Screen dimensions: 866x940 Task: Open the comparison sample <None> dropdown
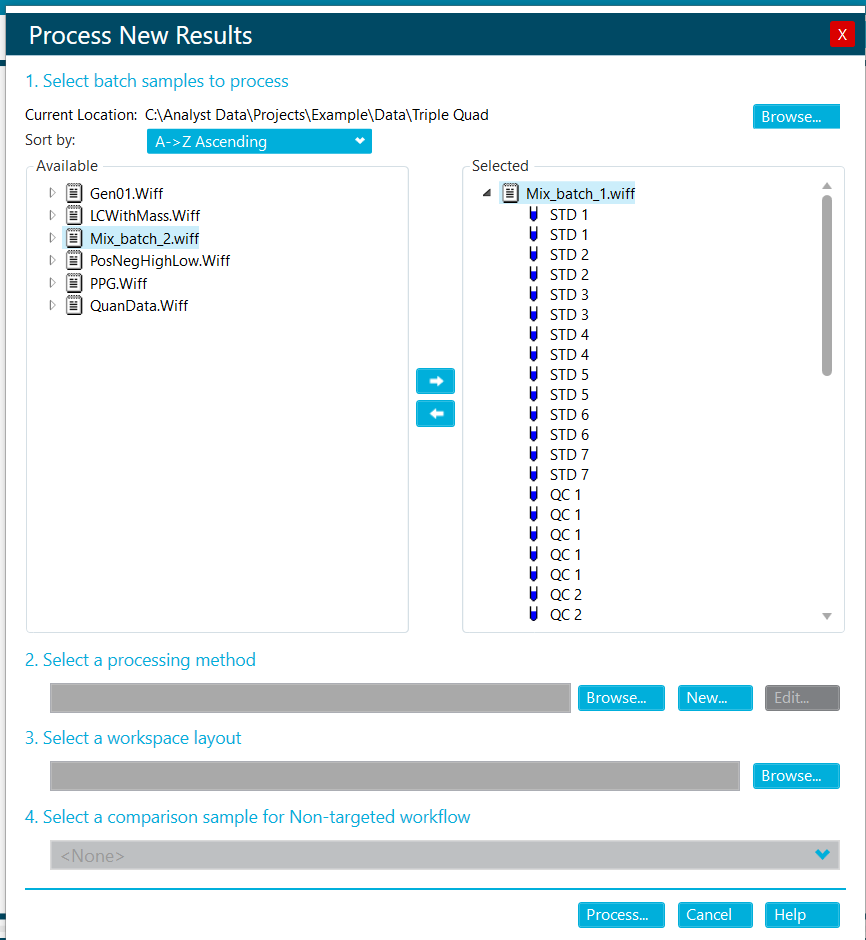pos(444,855)
